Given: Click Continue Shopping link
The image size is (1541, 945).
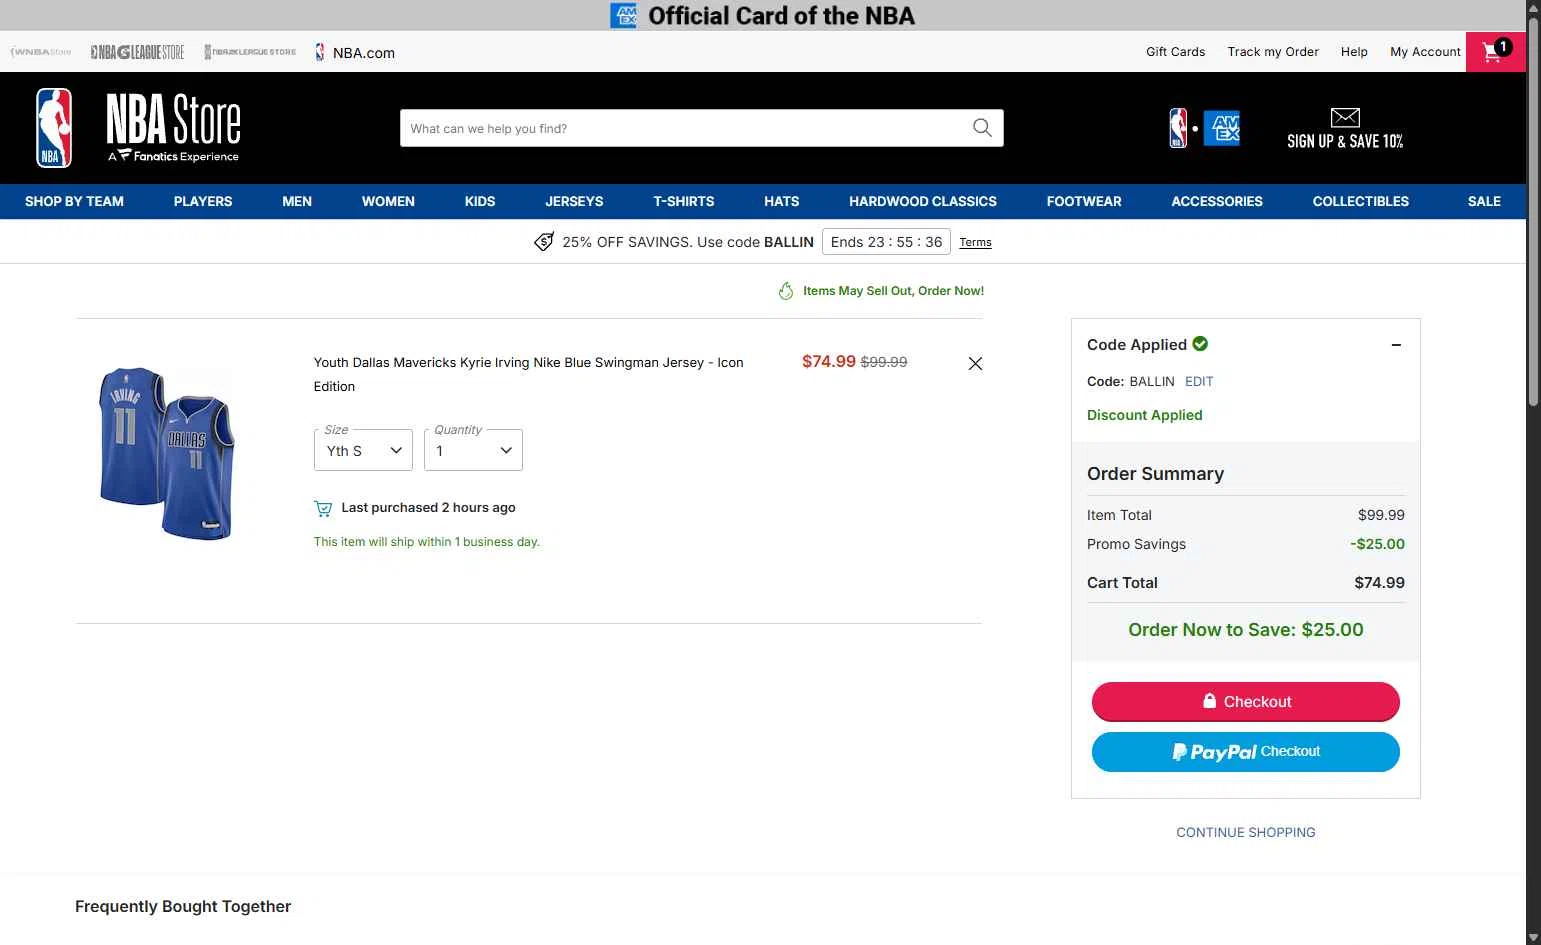Looking at the screenshot, I should coord(1246,832).
